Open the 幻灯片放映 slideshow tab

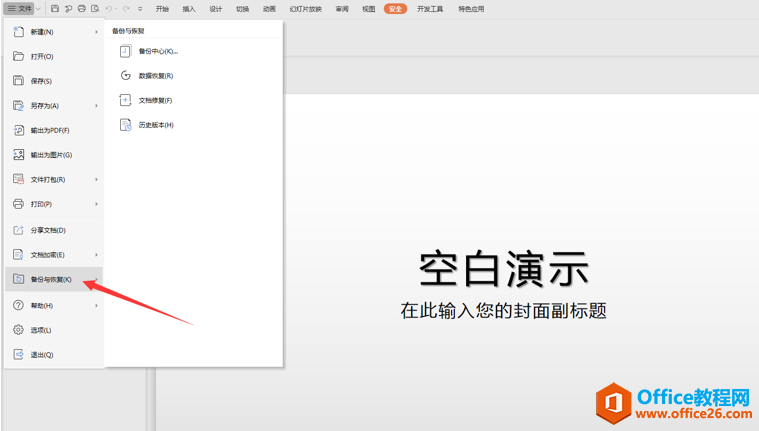click(306, 9)
